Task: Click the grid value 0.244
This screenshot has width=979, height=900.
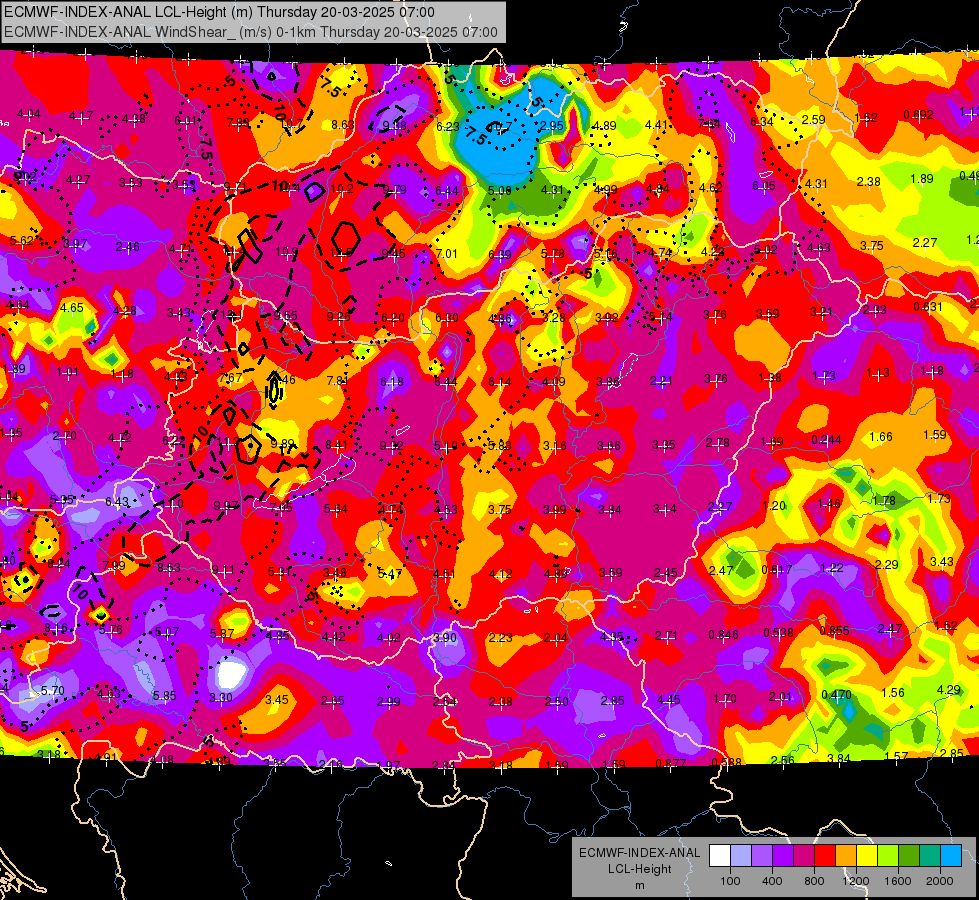Action: click(826, 440)
